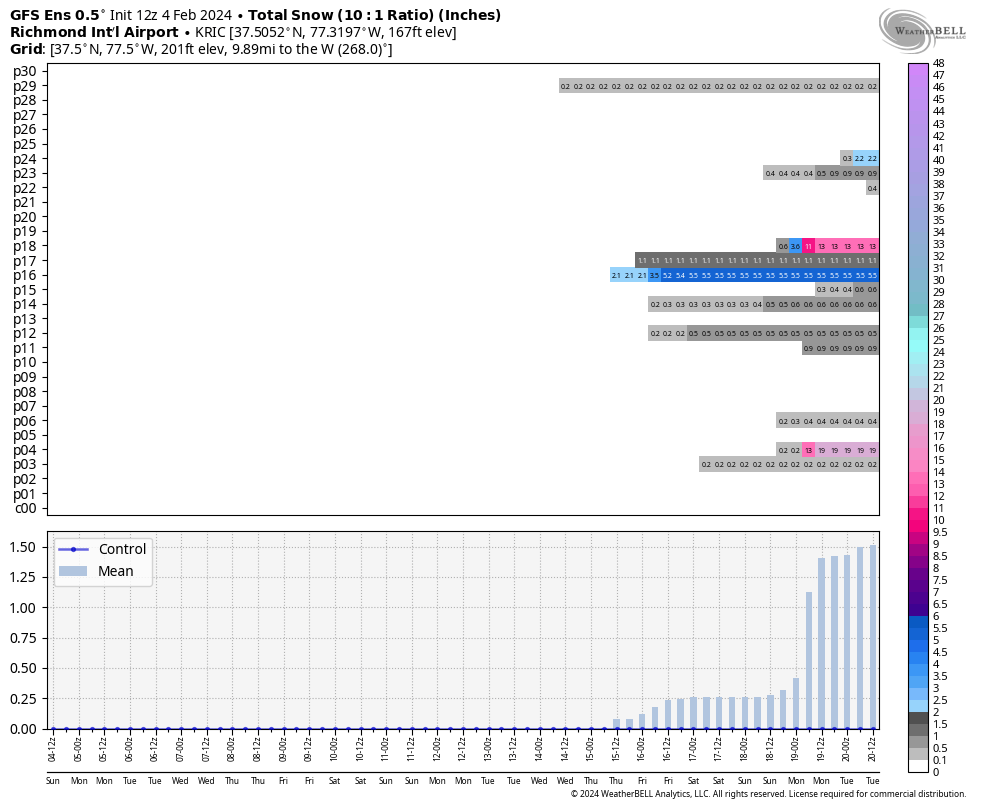Image resolution: width=984 pixels, height=808 pixels.
Task: Select ensemble member label p29
Action: point(25,86)
